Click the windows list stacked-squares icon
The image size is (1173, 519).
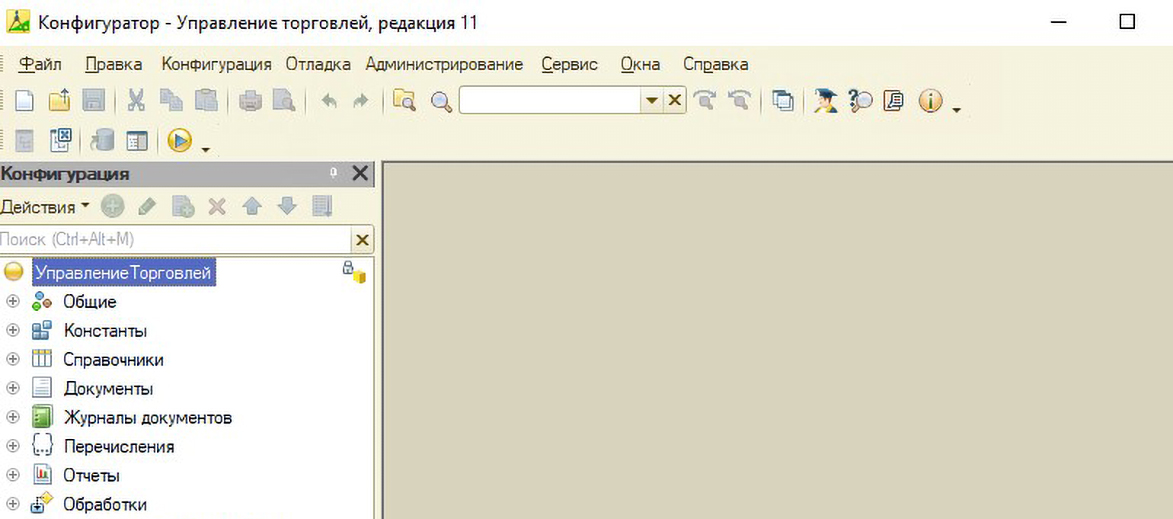pyautogui.click(x=784, y=101)
